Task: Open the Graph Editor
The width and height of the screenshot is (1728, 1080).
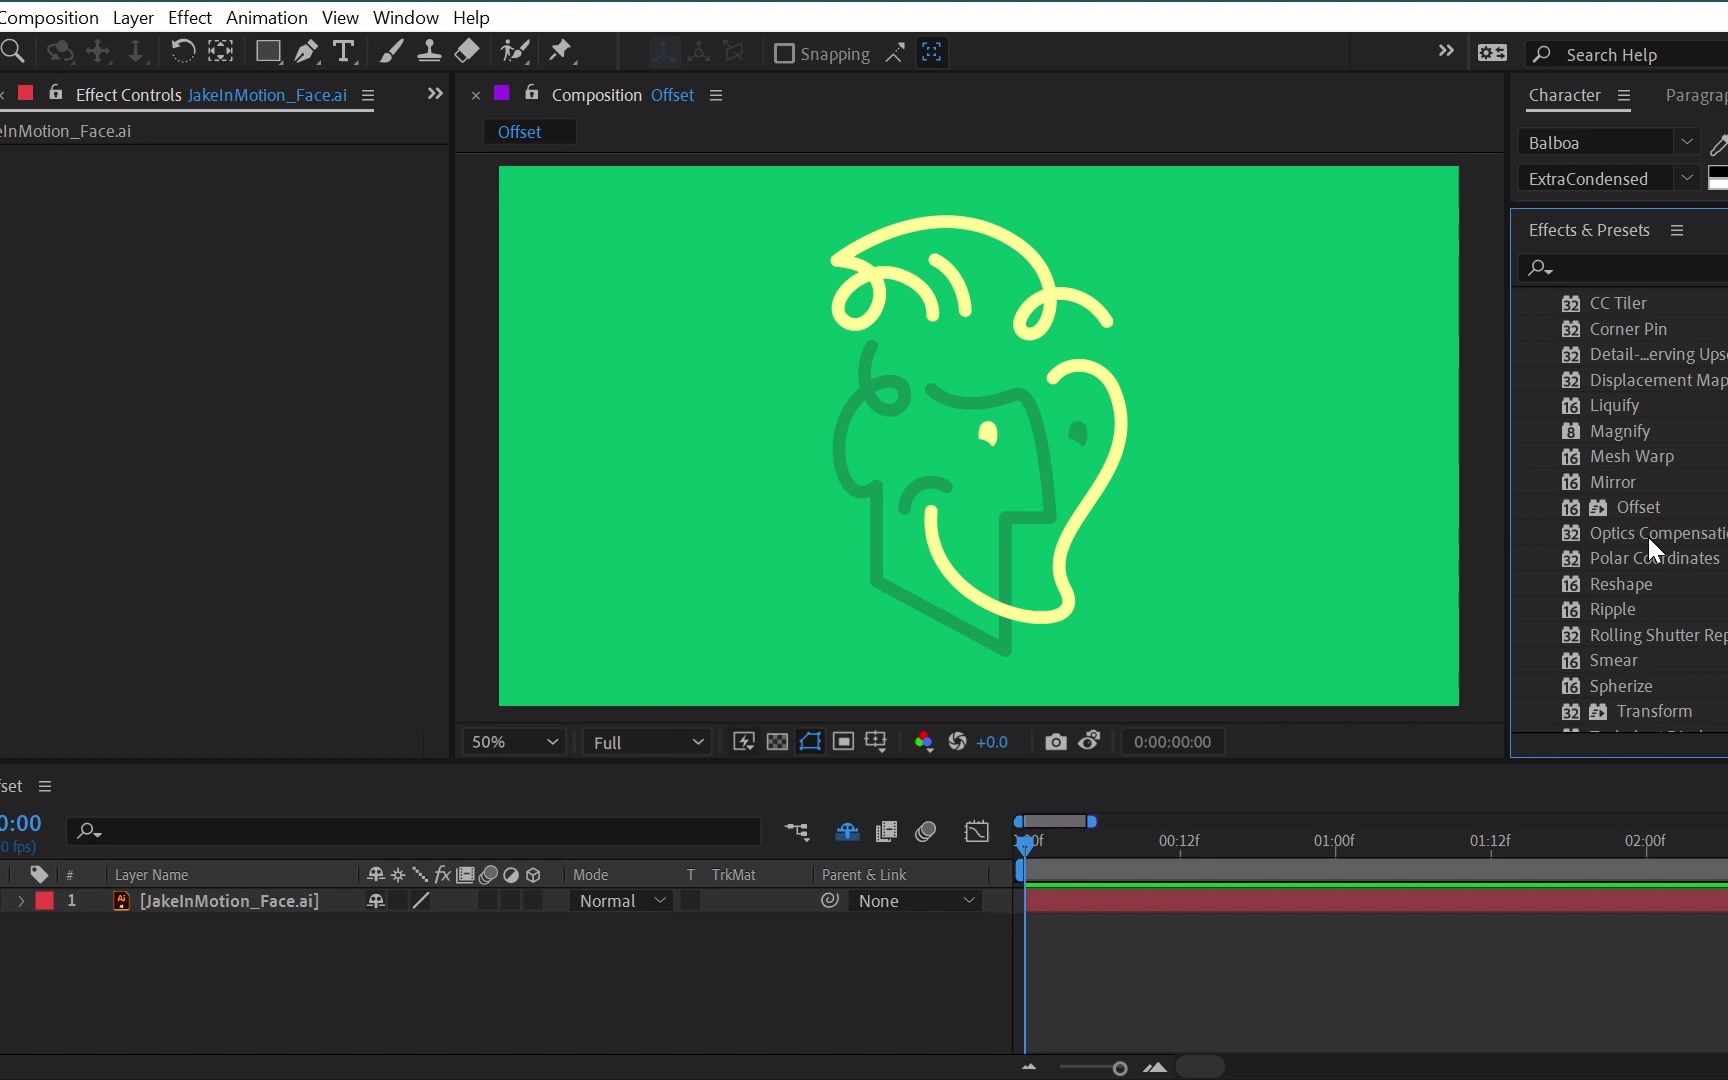Action: pyautogui.click(x=977, y=831)
